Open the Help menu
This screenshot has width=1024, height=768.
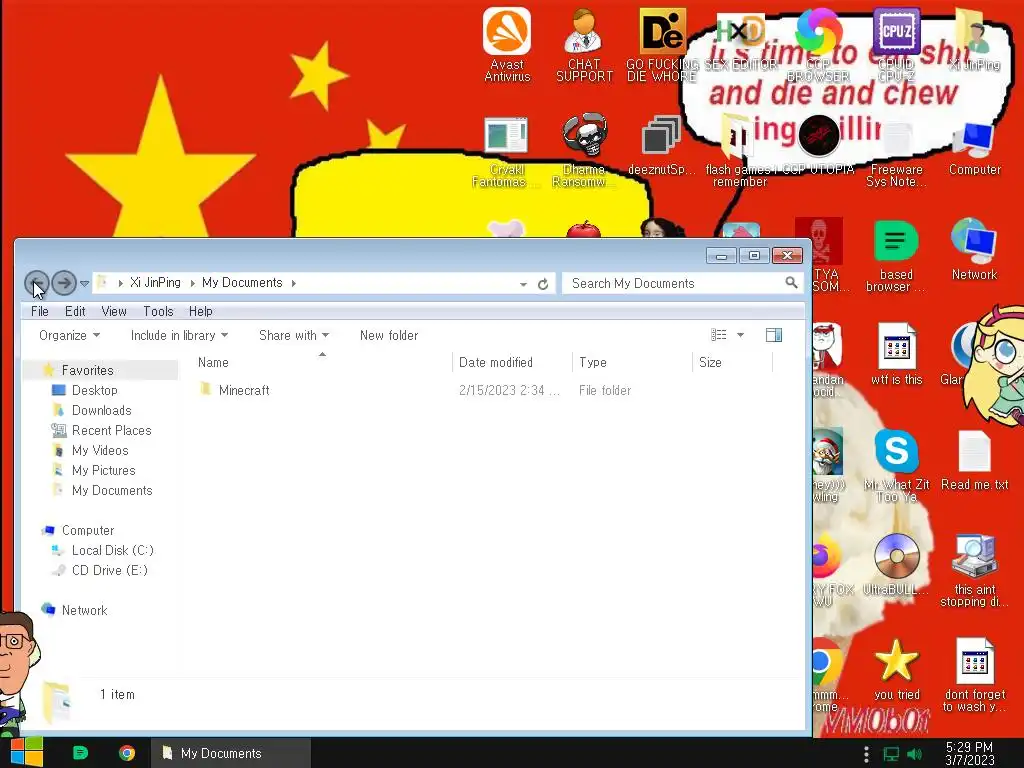pyautogui.click(x=200, y=312)
